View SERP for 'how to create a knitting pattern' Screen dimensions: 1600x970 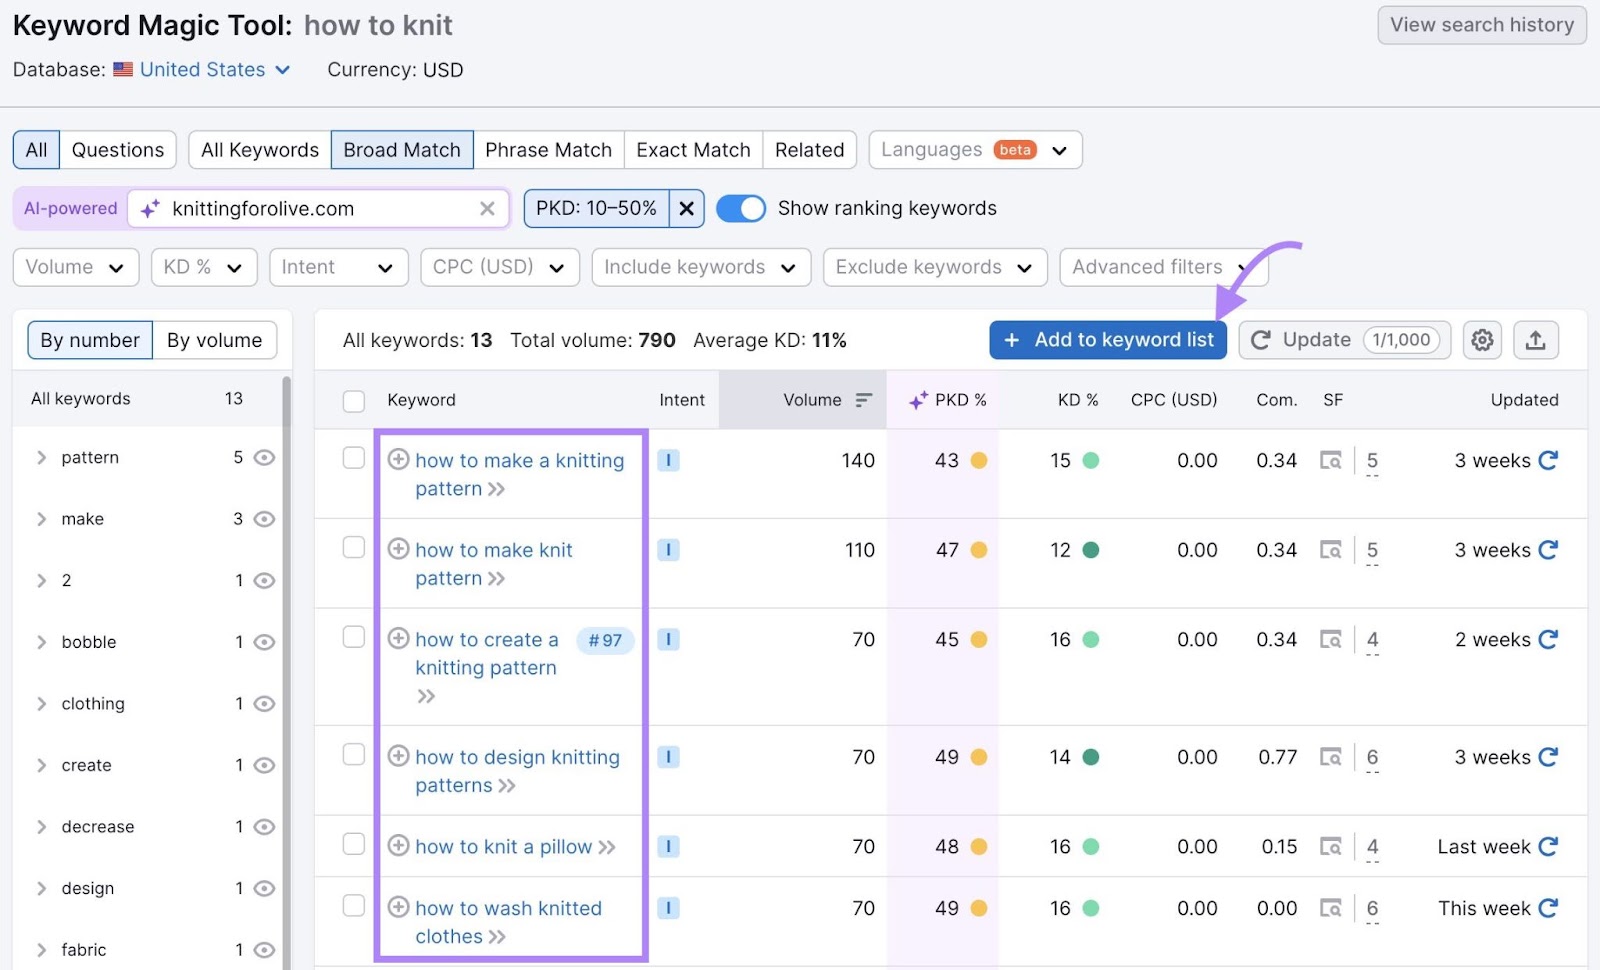[1330, 639]
